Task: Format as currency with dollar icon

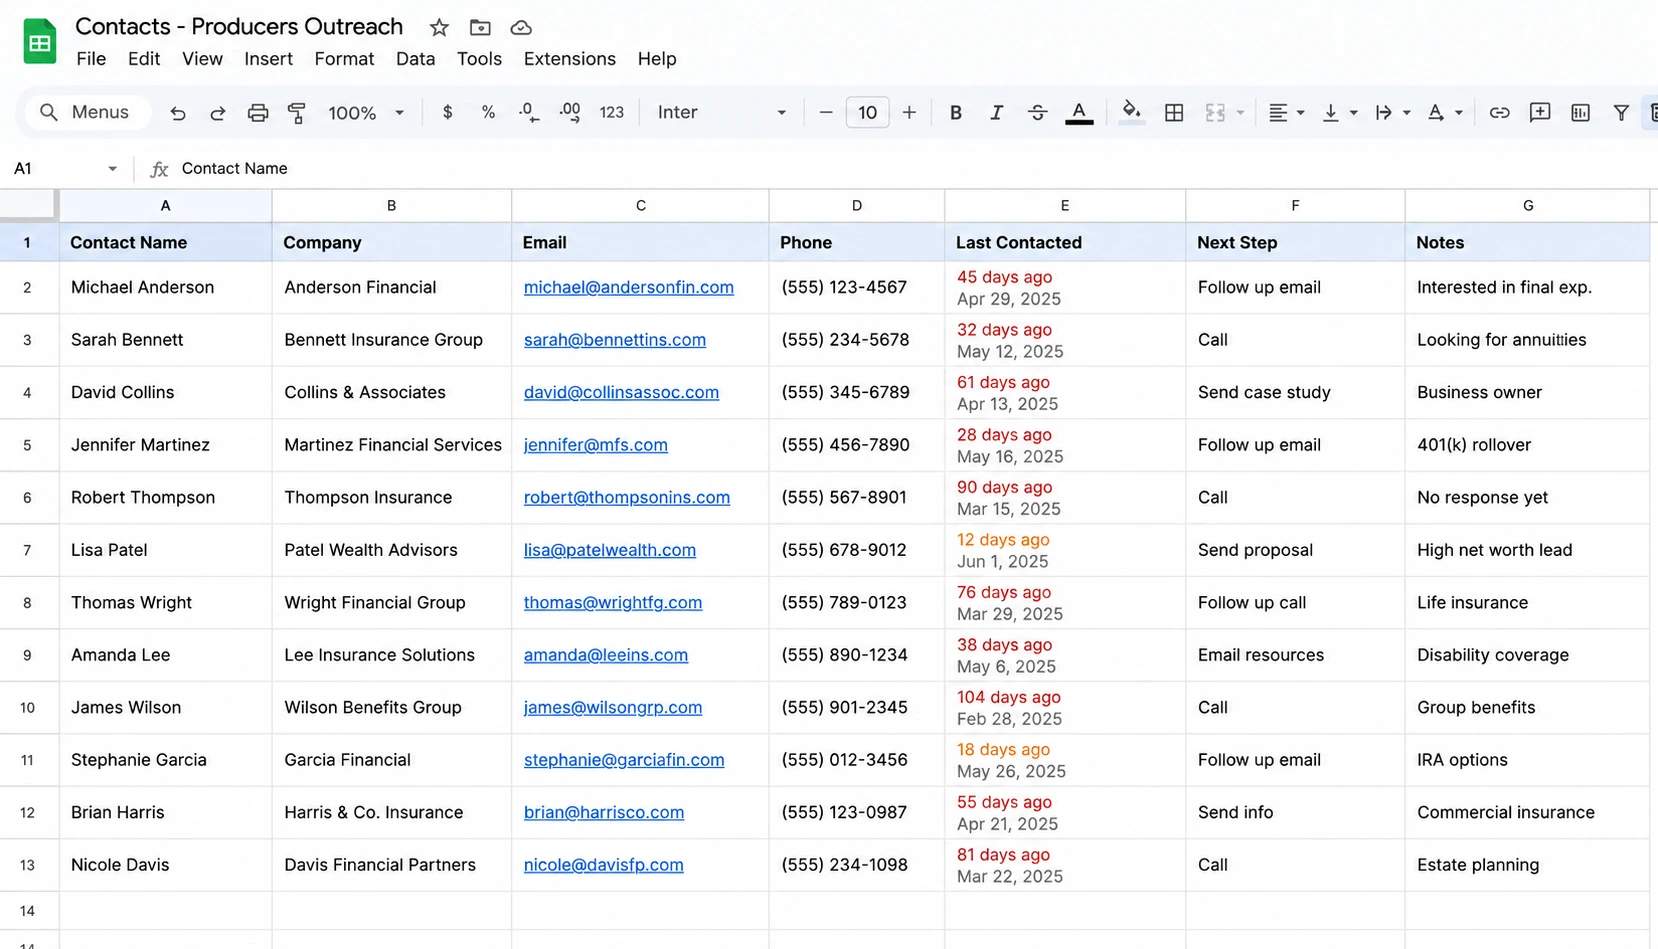Action: point(447,113)
